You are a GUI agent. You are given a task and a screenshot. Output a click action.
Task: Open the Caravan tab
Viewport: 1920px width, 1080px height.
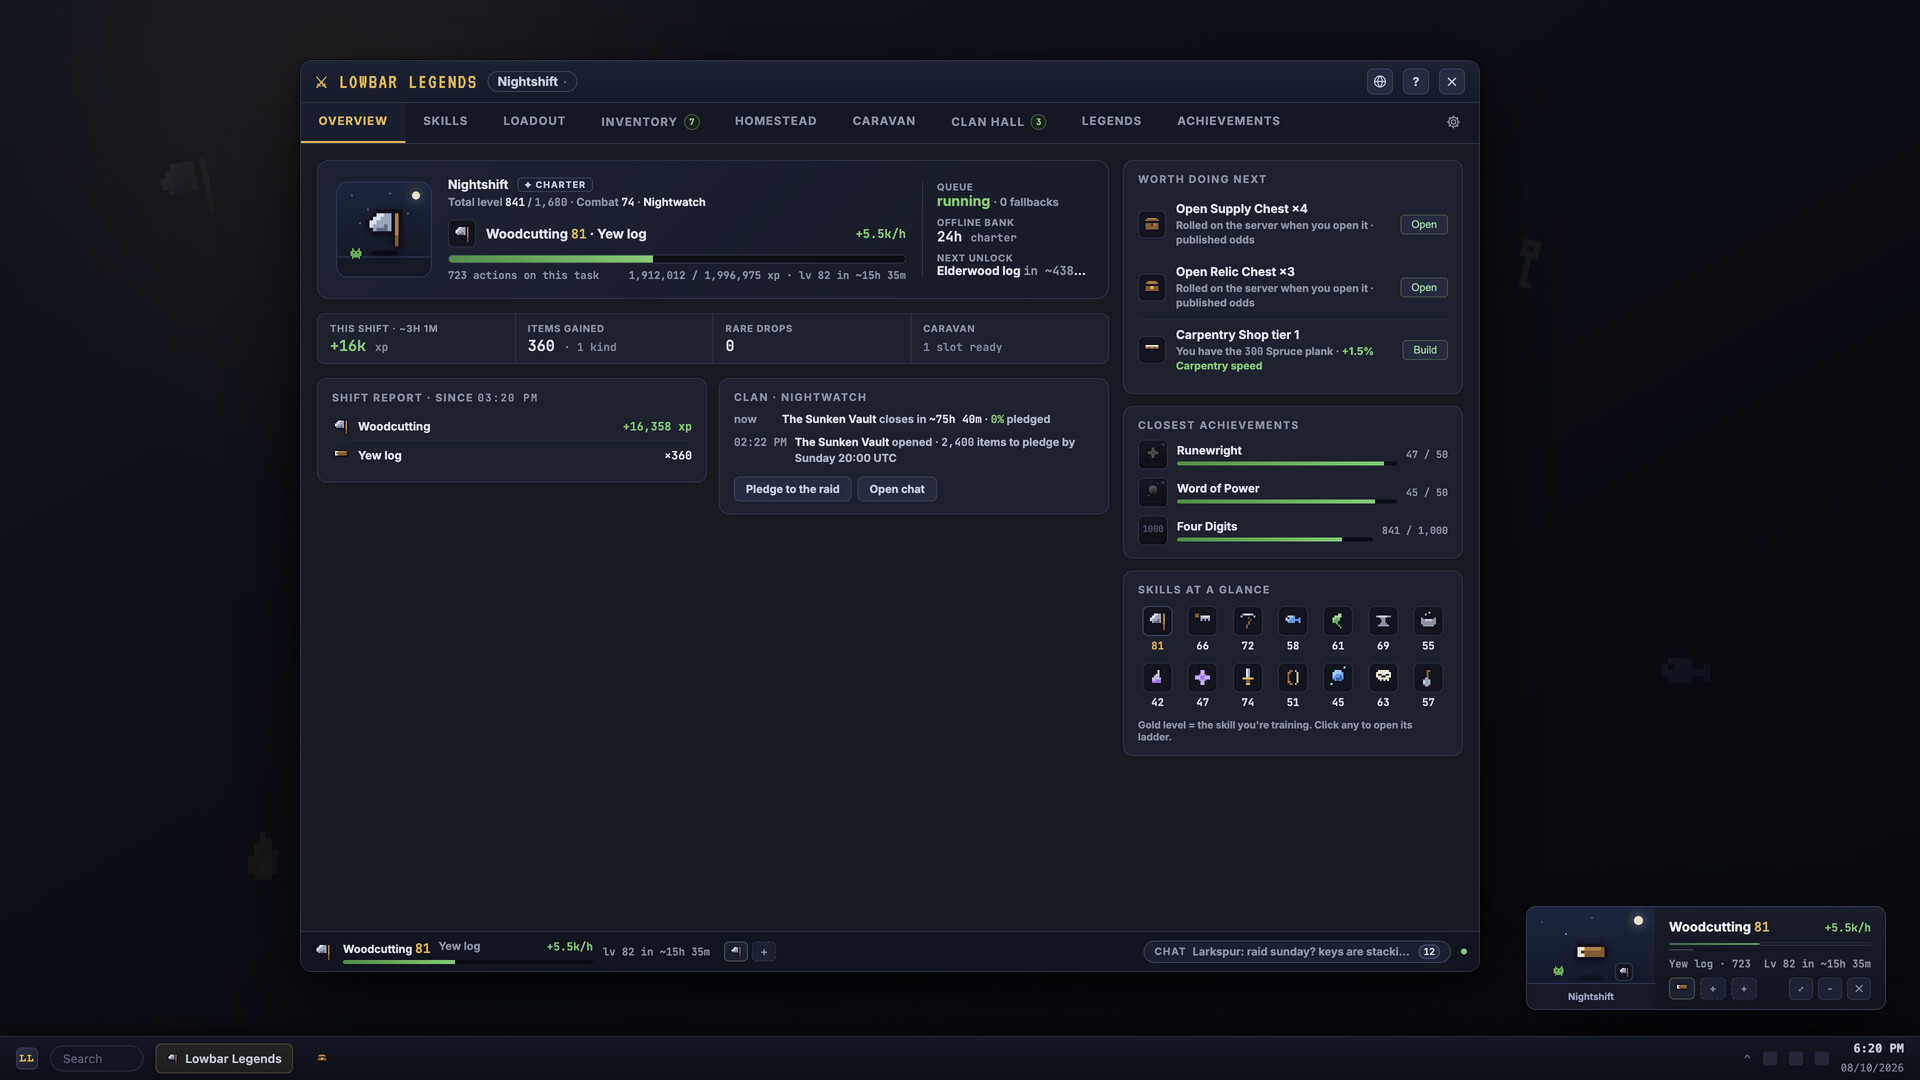click(884, 121)
